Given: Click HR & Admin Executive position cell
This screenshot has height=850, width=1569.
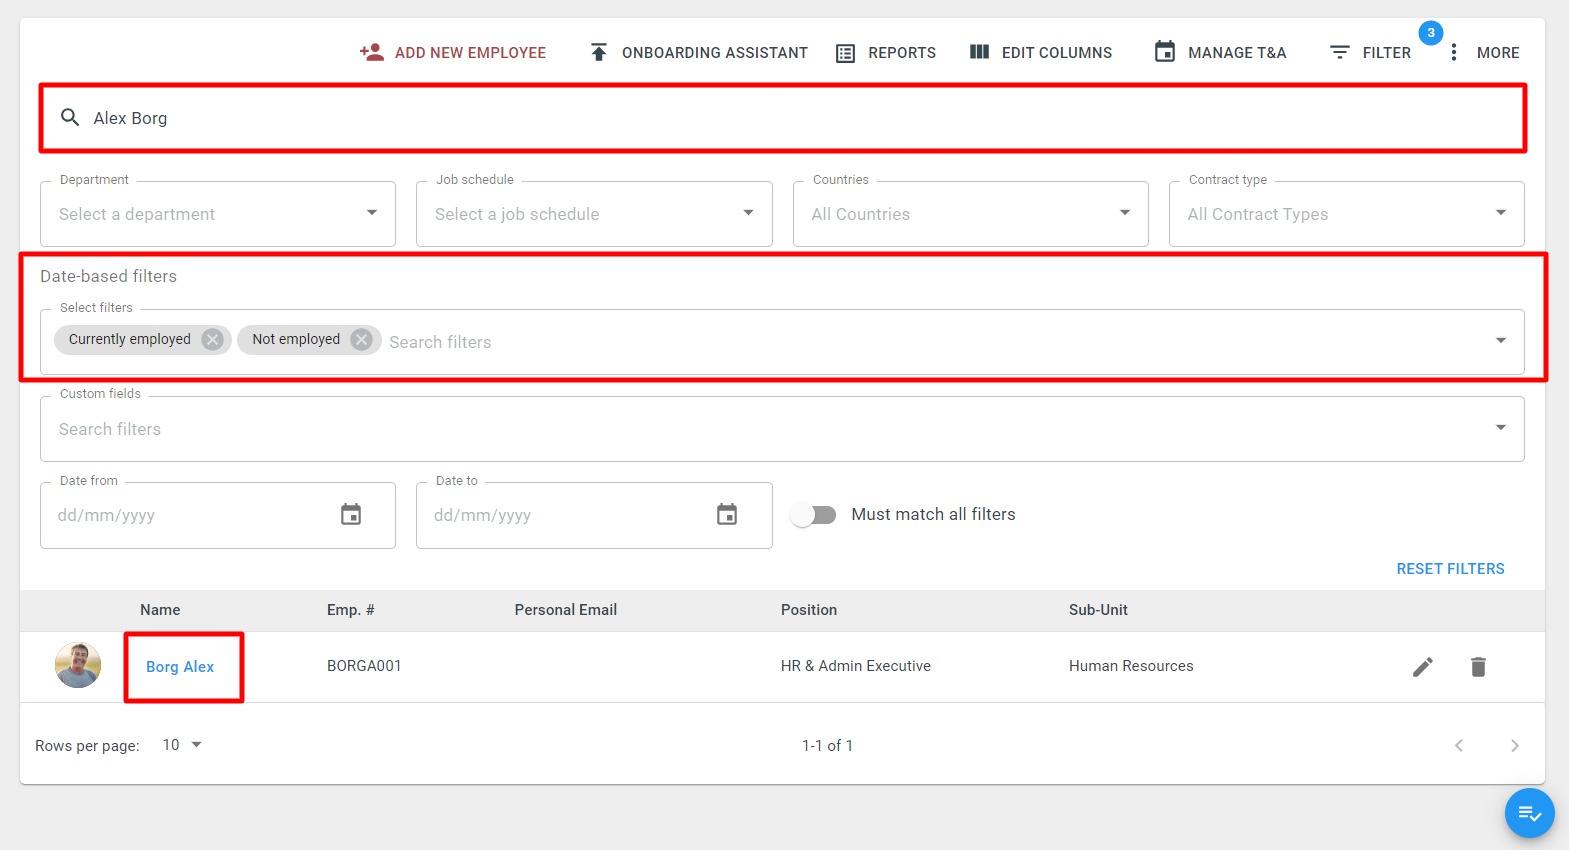Looking at the screenshot, I should coord(856,666).
